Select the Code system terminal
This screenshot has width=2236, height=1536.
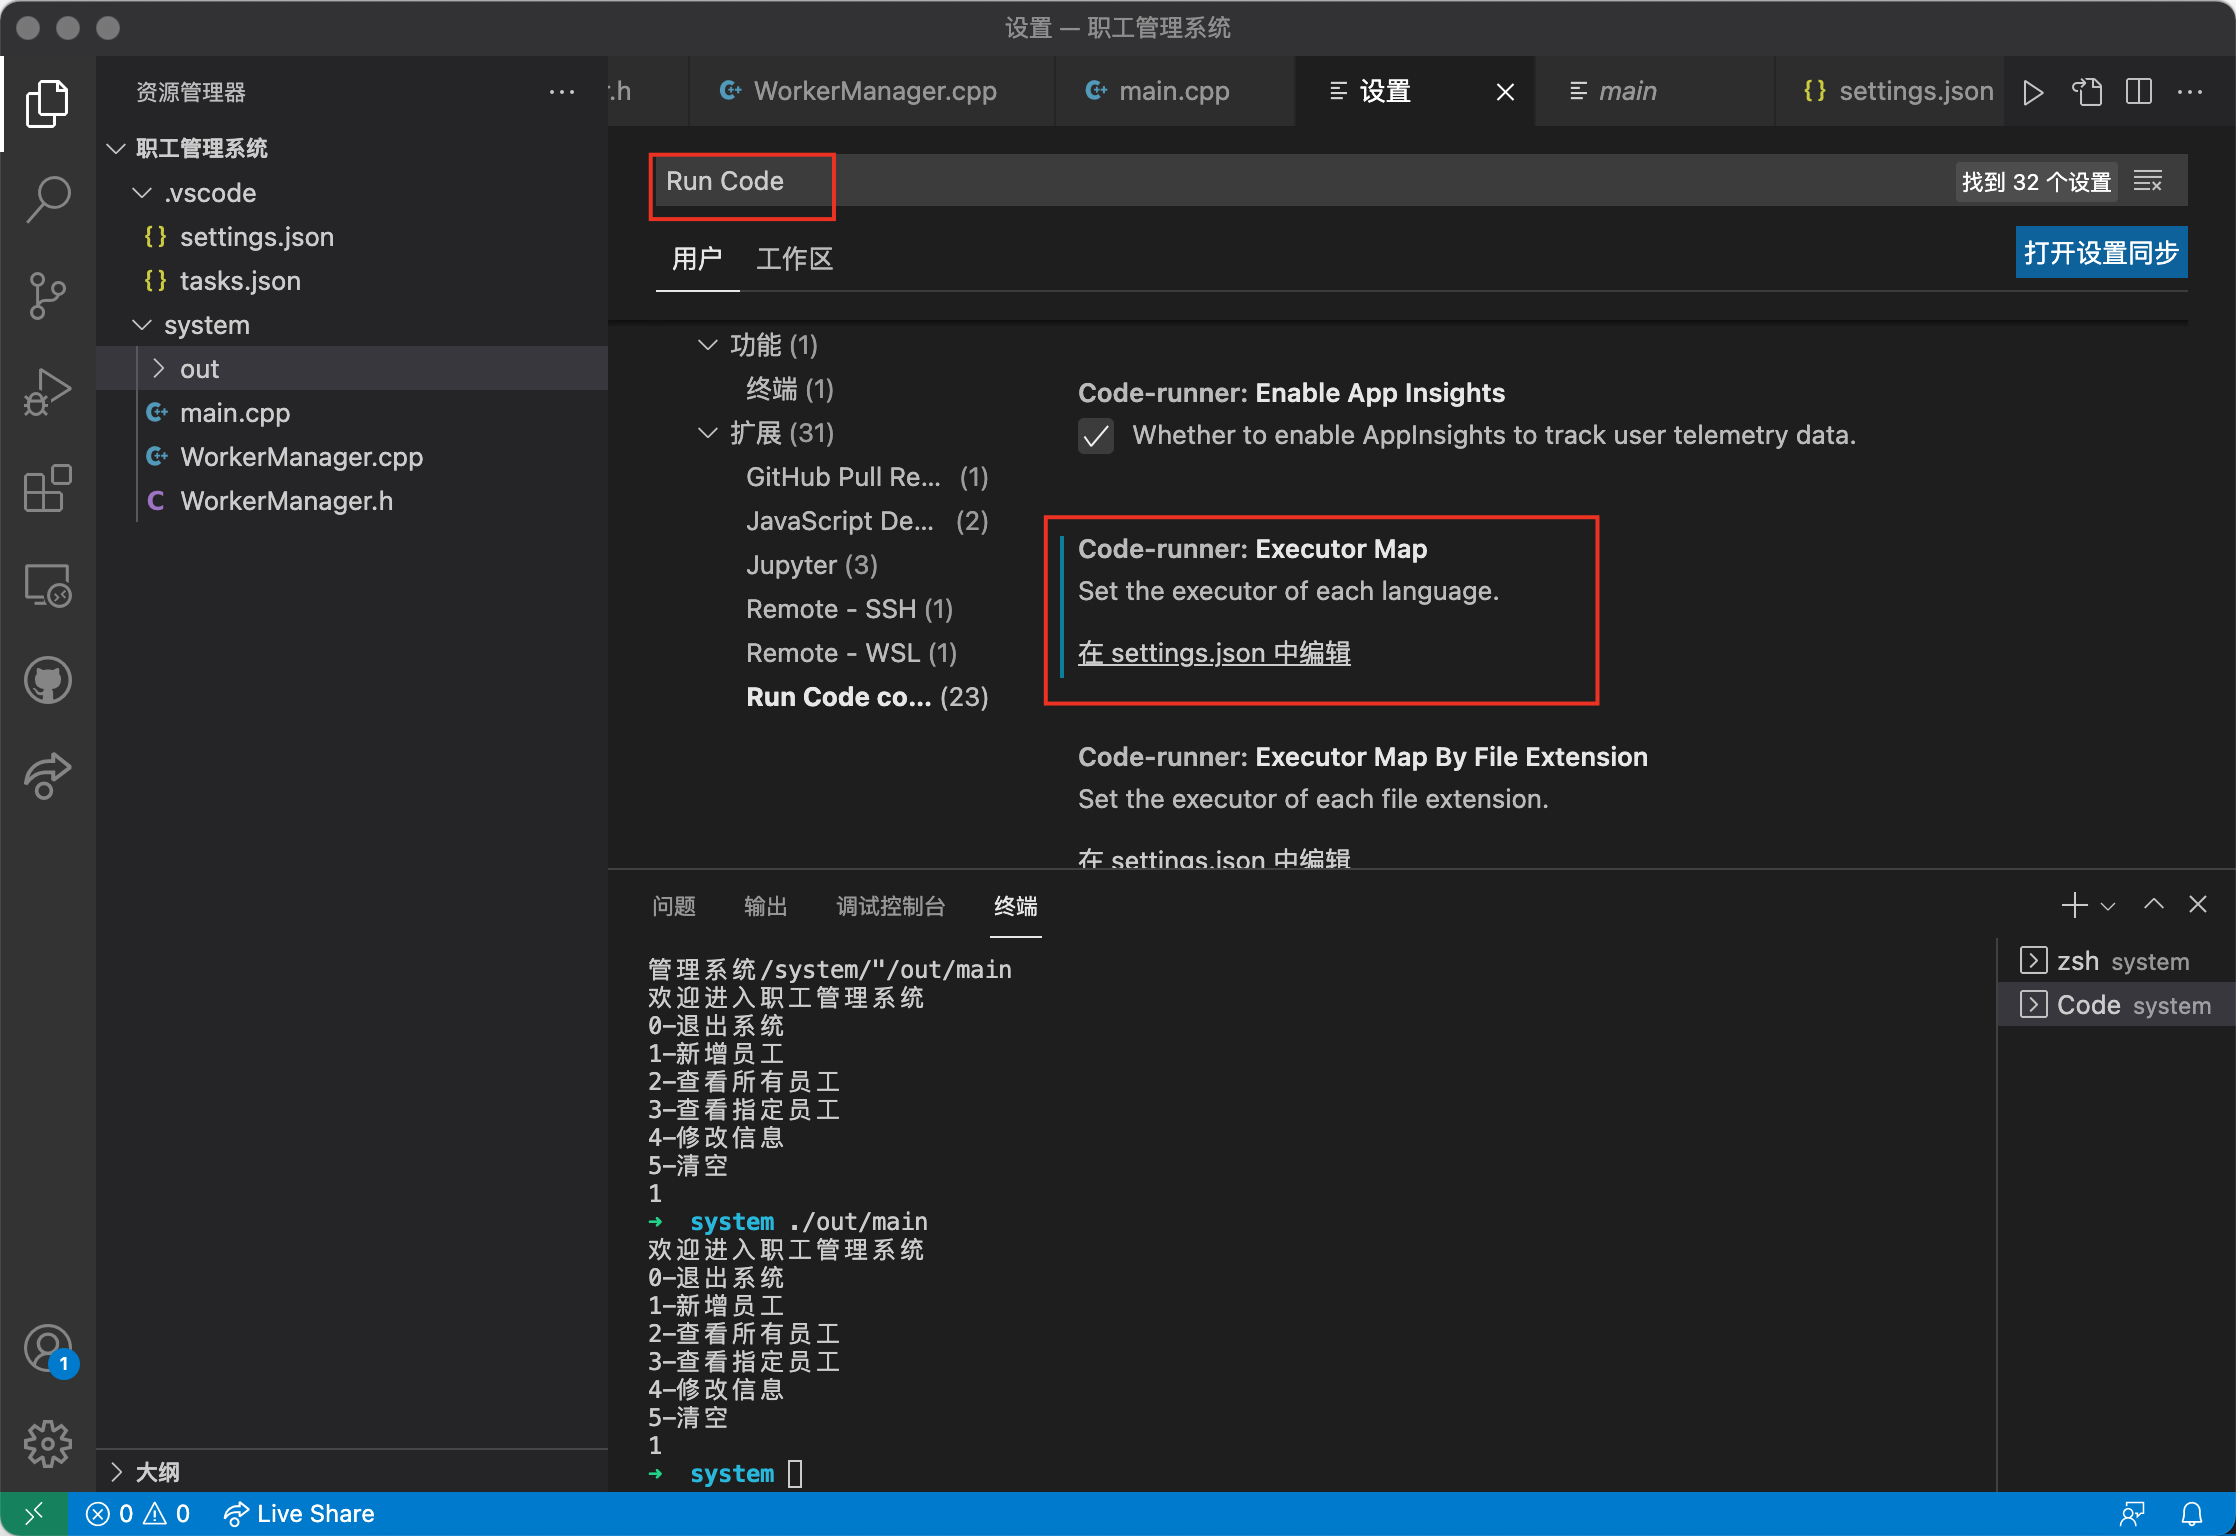[x=2116, y=1005]
